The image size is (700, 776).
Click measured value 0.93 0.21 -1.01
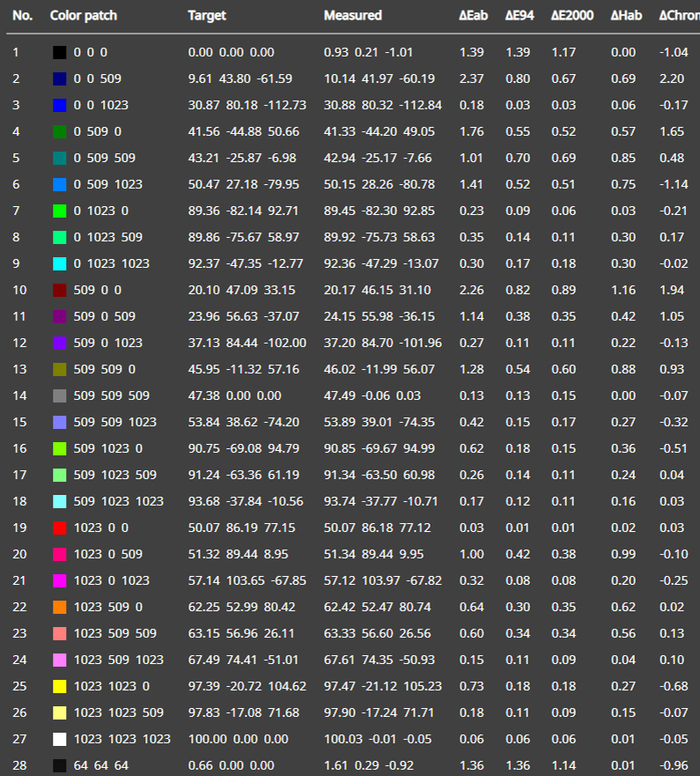click(368, 52)
